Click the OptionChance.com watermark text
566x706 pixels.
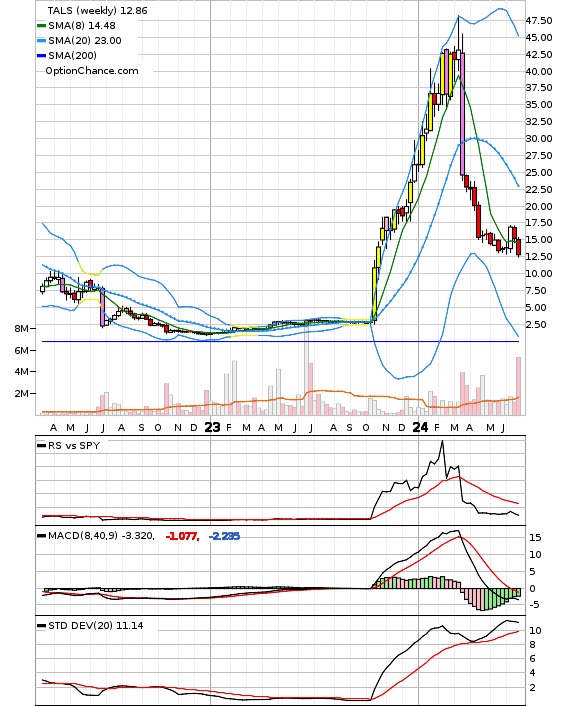coord(92,71)
